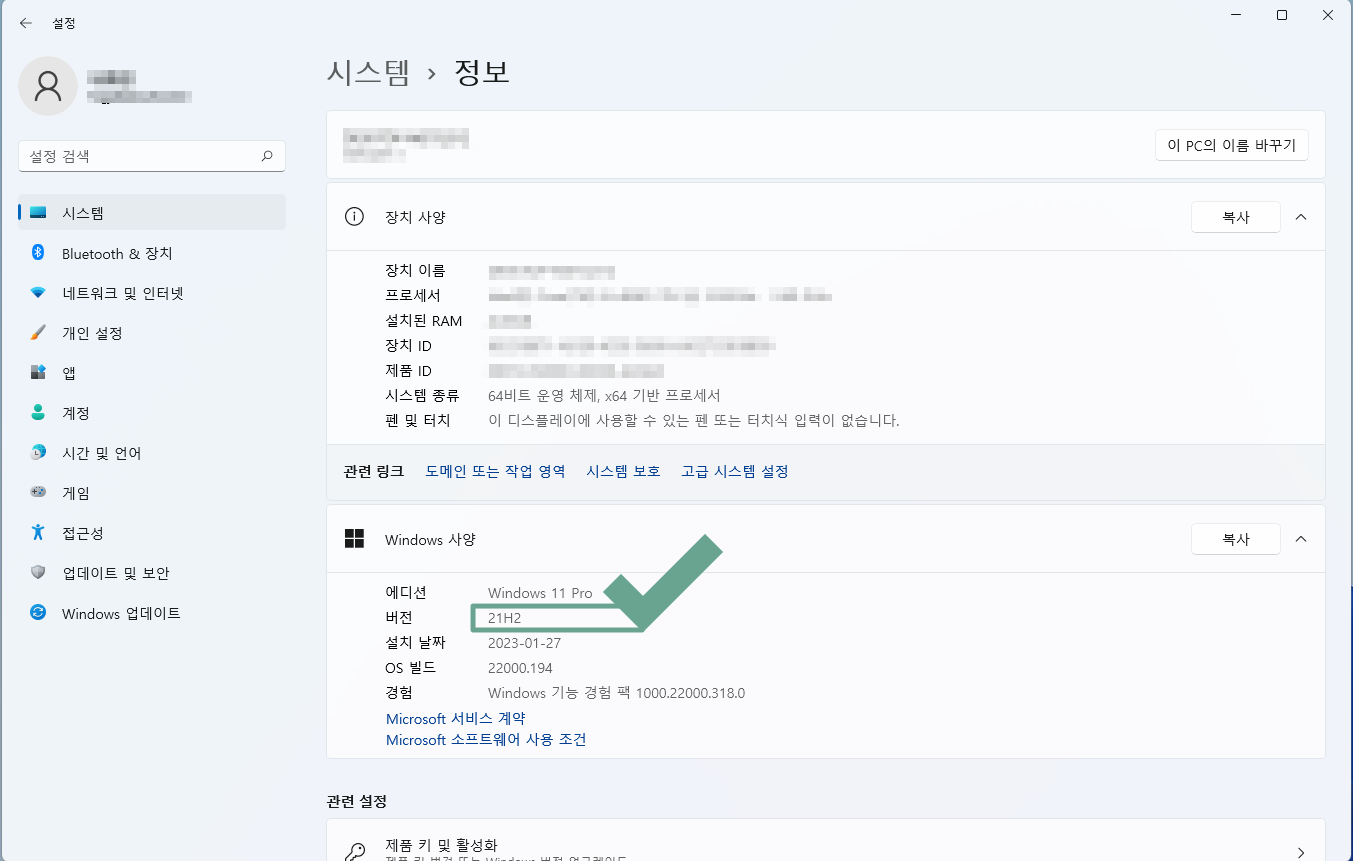Open 개인 설정 via its brush icon

tap(38, 333)
